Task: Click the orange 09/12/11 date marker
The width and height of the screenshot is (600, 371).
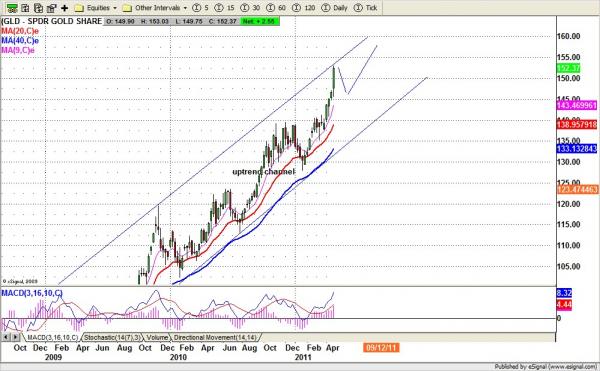Action: (381, 348)
